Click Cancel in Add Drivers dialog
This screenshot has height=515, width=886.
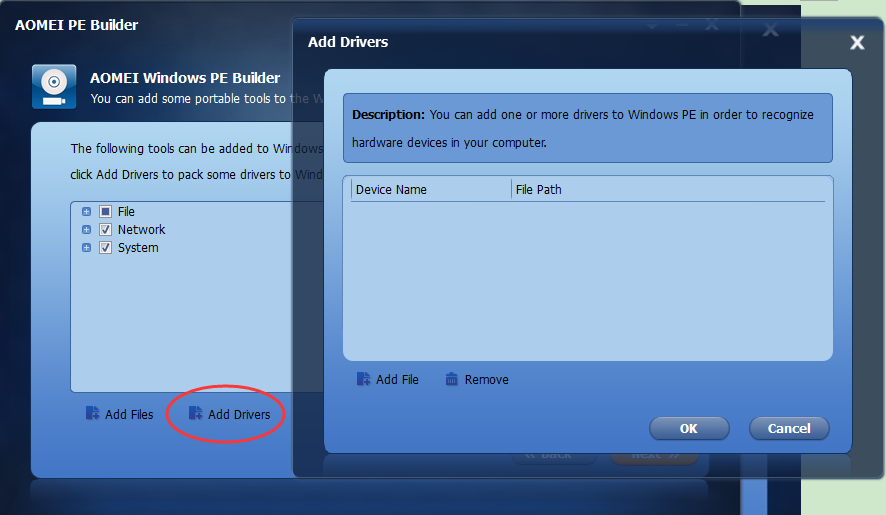[x=789, y=429]
